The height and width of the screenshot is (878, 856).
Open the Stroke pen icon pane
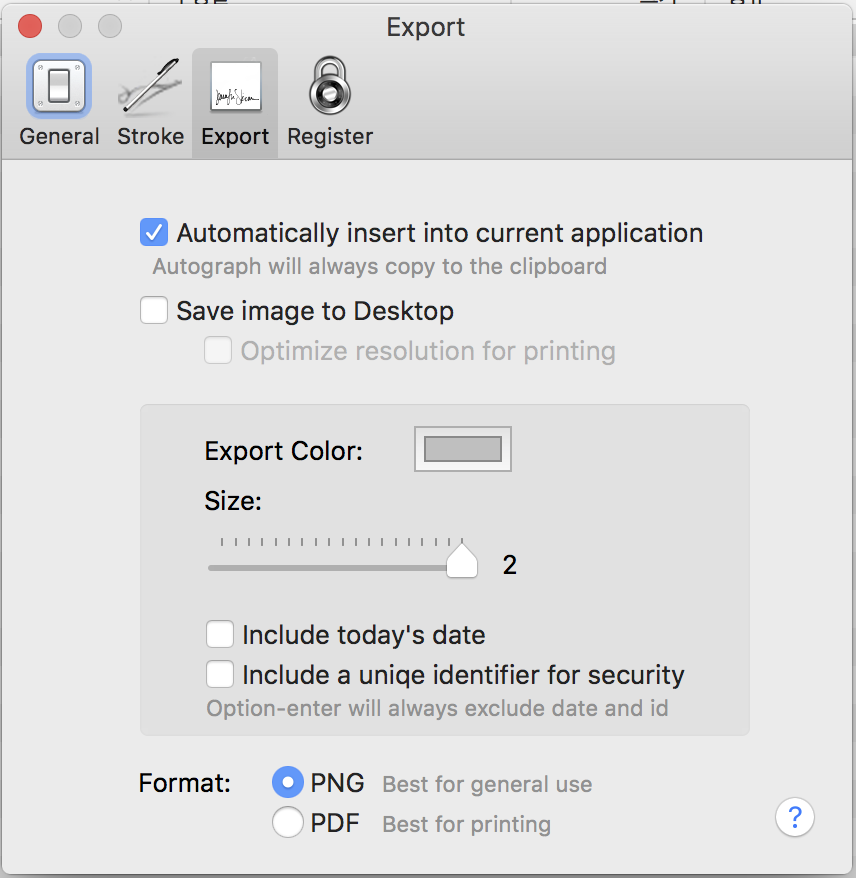tap(149, 85)
